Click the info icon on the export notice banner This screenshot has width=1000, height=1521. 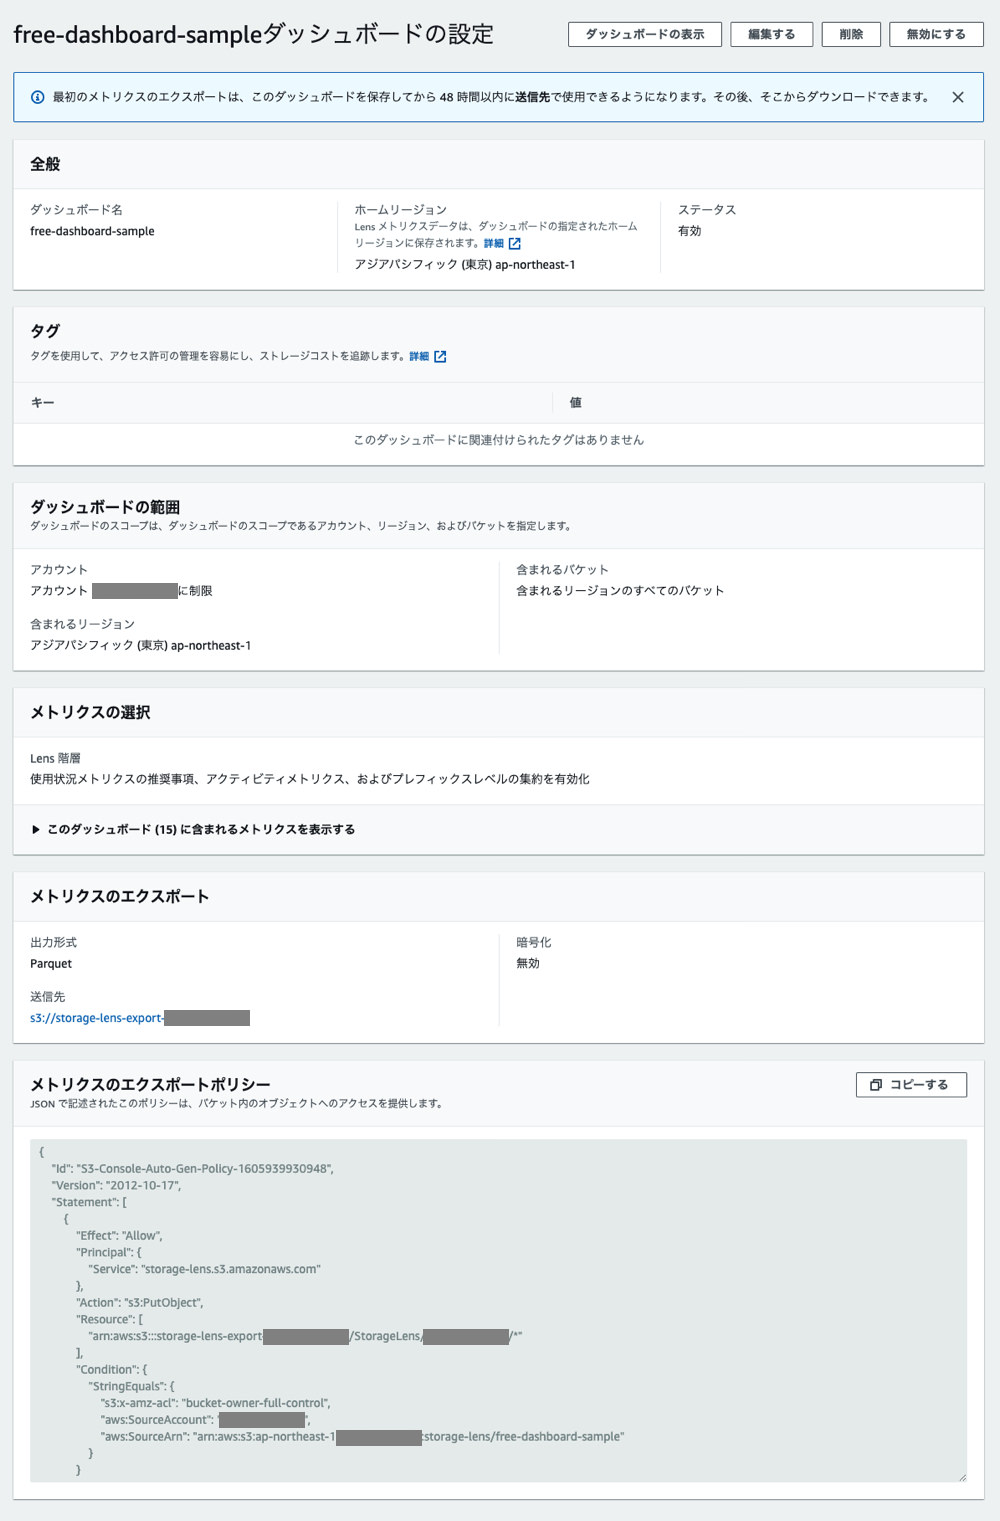[36, 96]
